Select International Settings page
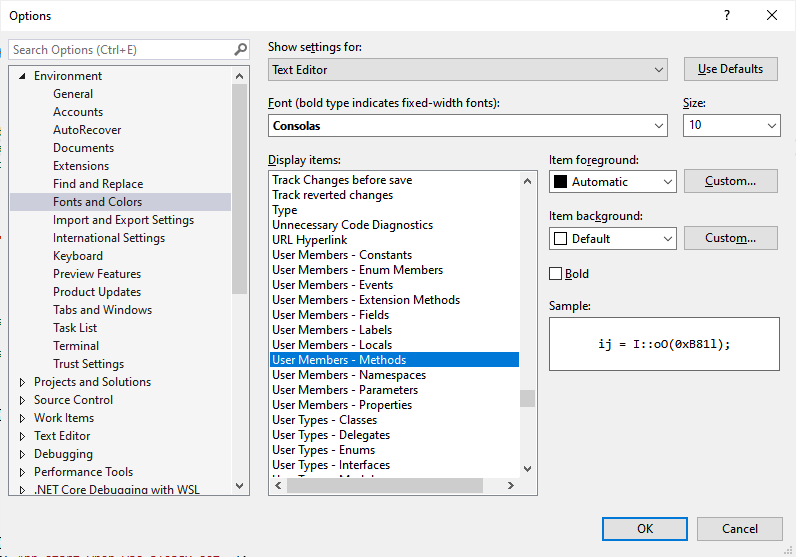This screenshot has width=796, height=557. click(x=109, y=238)
